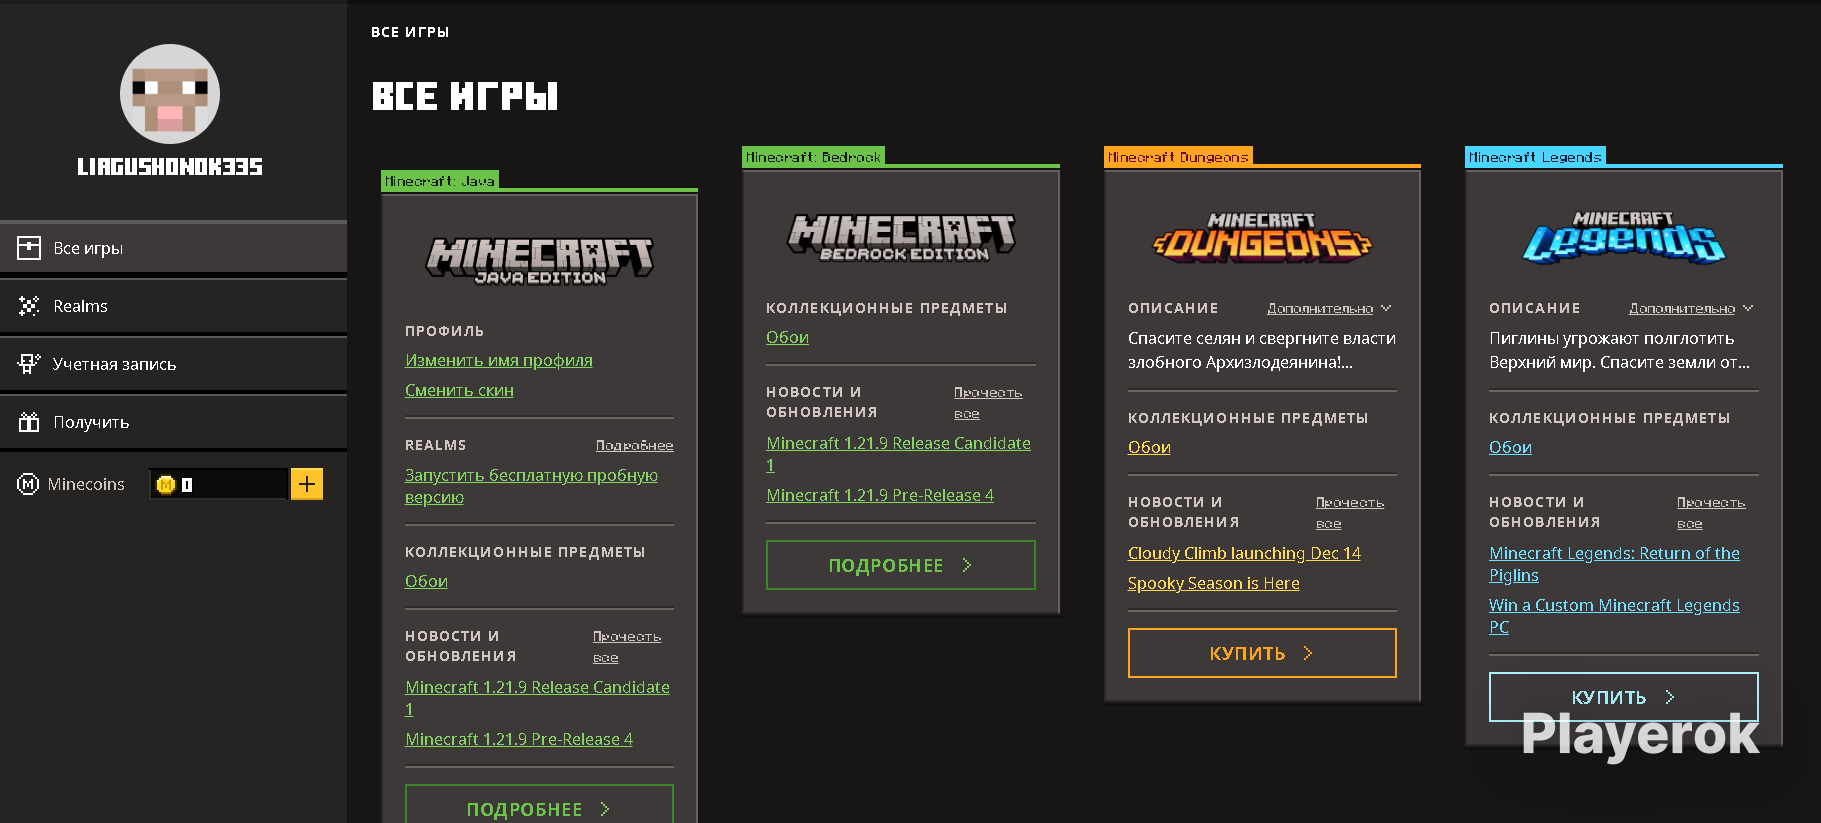Open Обои link in Dungeons card
The height and width of the screenshot is (823, 1821).
pos(1149,448)
